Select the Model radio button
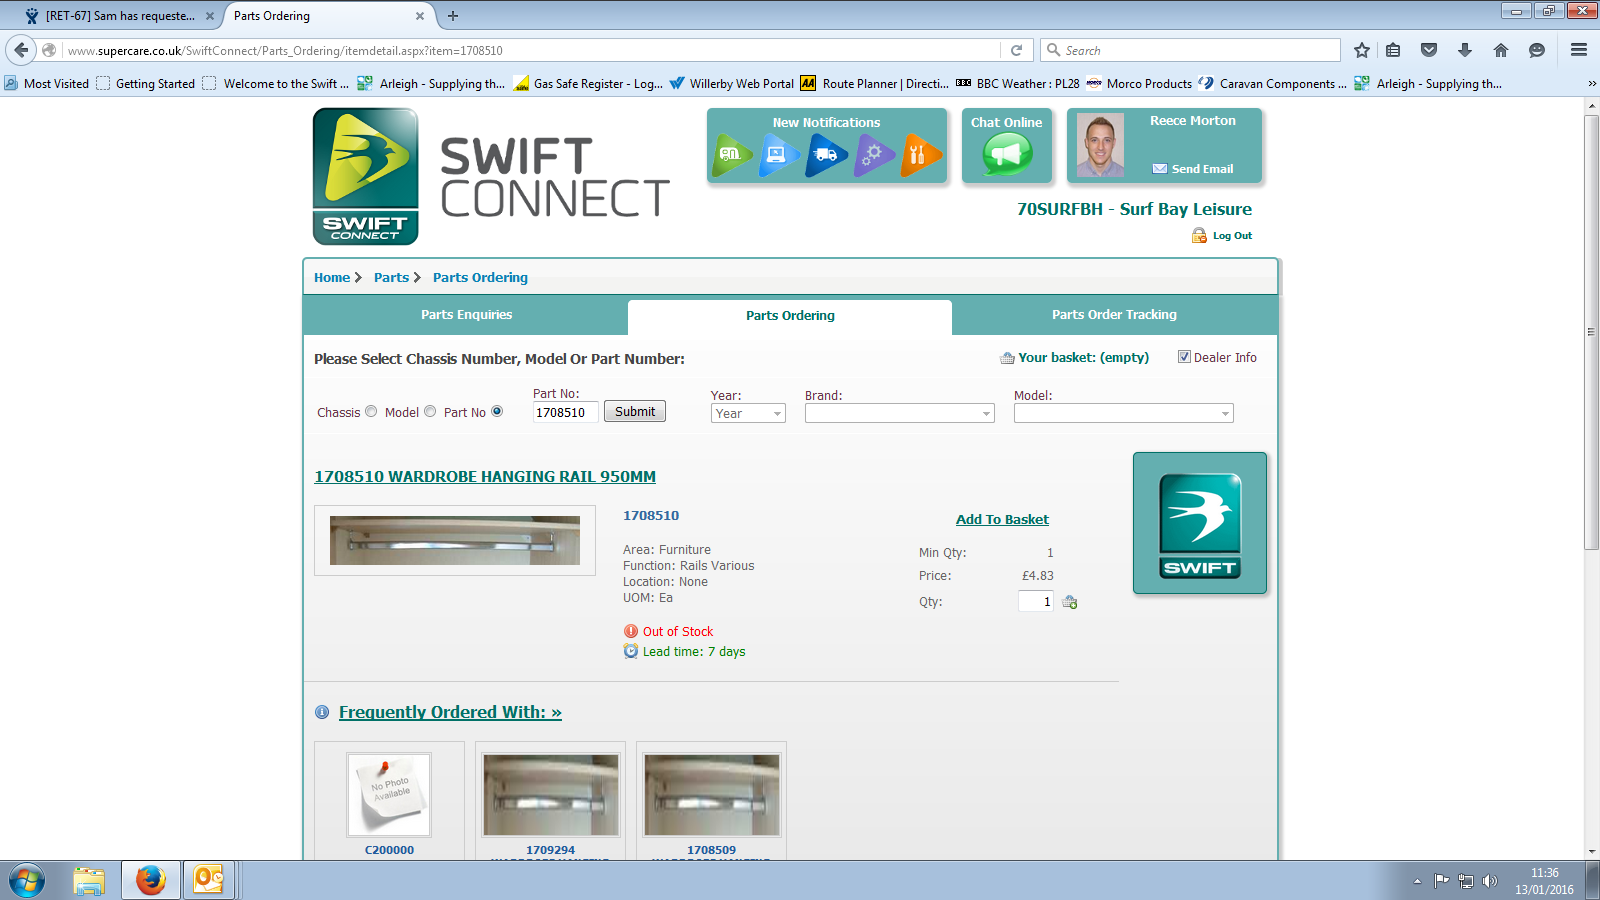Screen dimensions: 1600x900 [430, 411]
